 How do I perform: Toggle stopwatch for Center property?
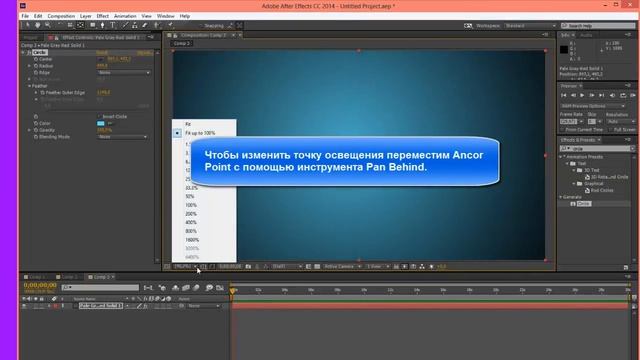(36, 59)
